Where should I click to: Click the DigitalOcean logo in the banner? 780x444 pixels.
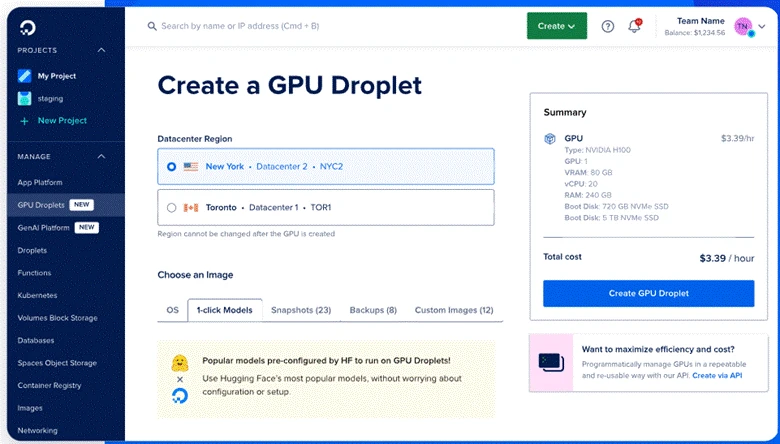pyautogui.click(x=180, y=396)
